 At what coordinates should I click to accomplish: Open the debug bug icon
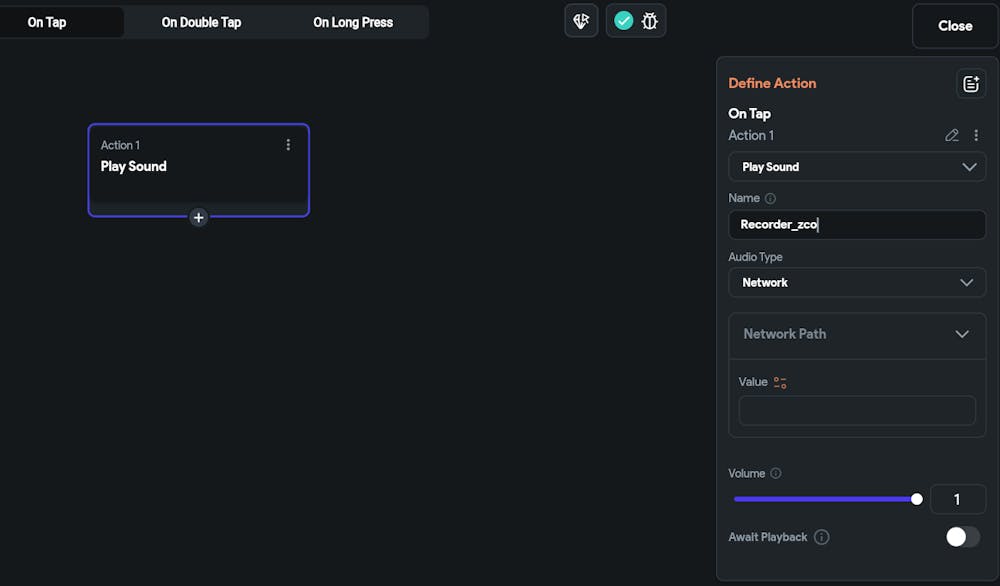649,21
